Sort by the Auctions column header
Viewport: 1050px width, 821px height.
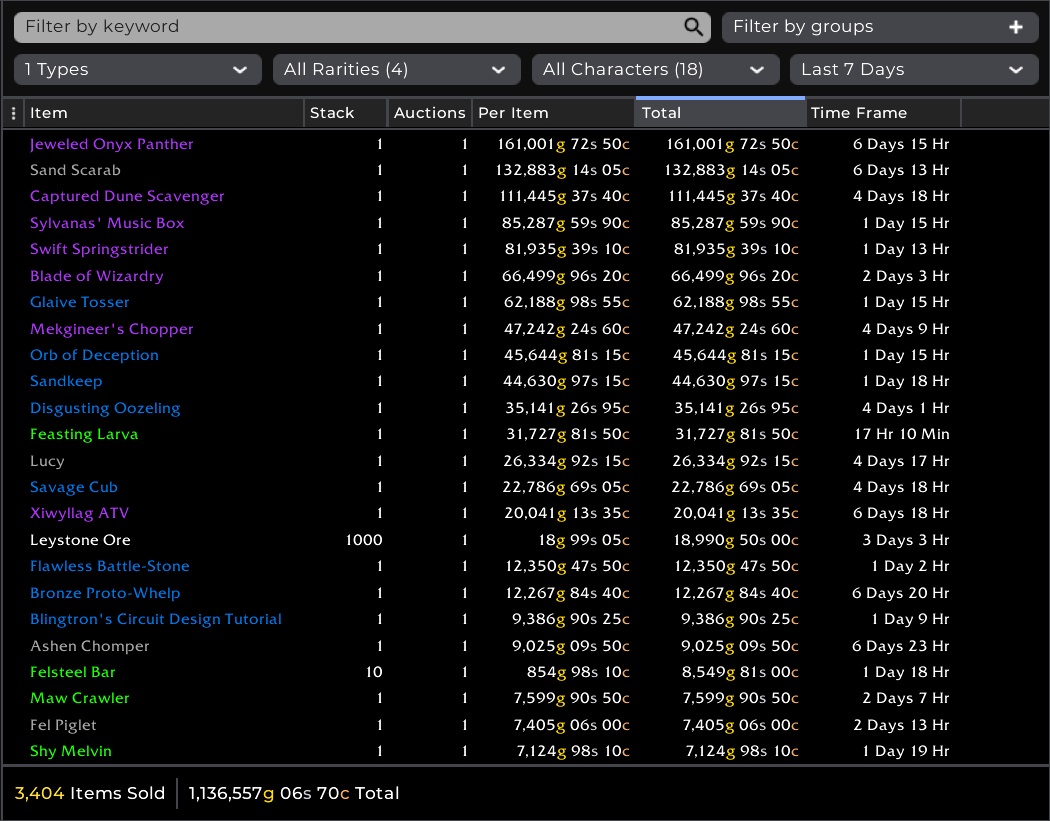pos(429,113)
